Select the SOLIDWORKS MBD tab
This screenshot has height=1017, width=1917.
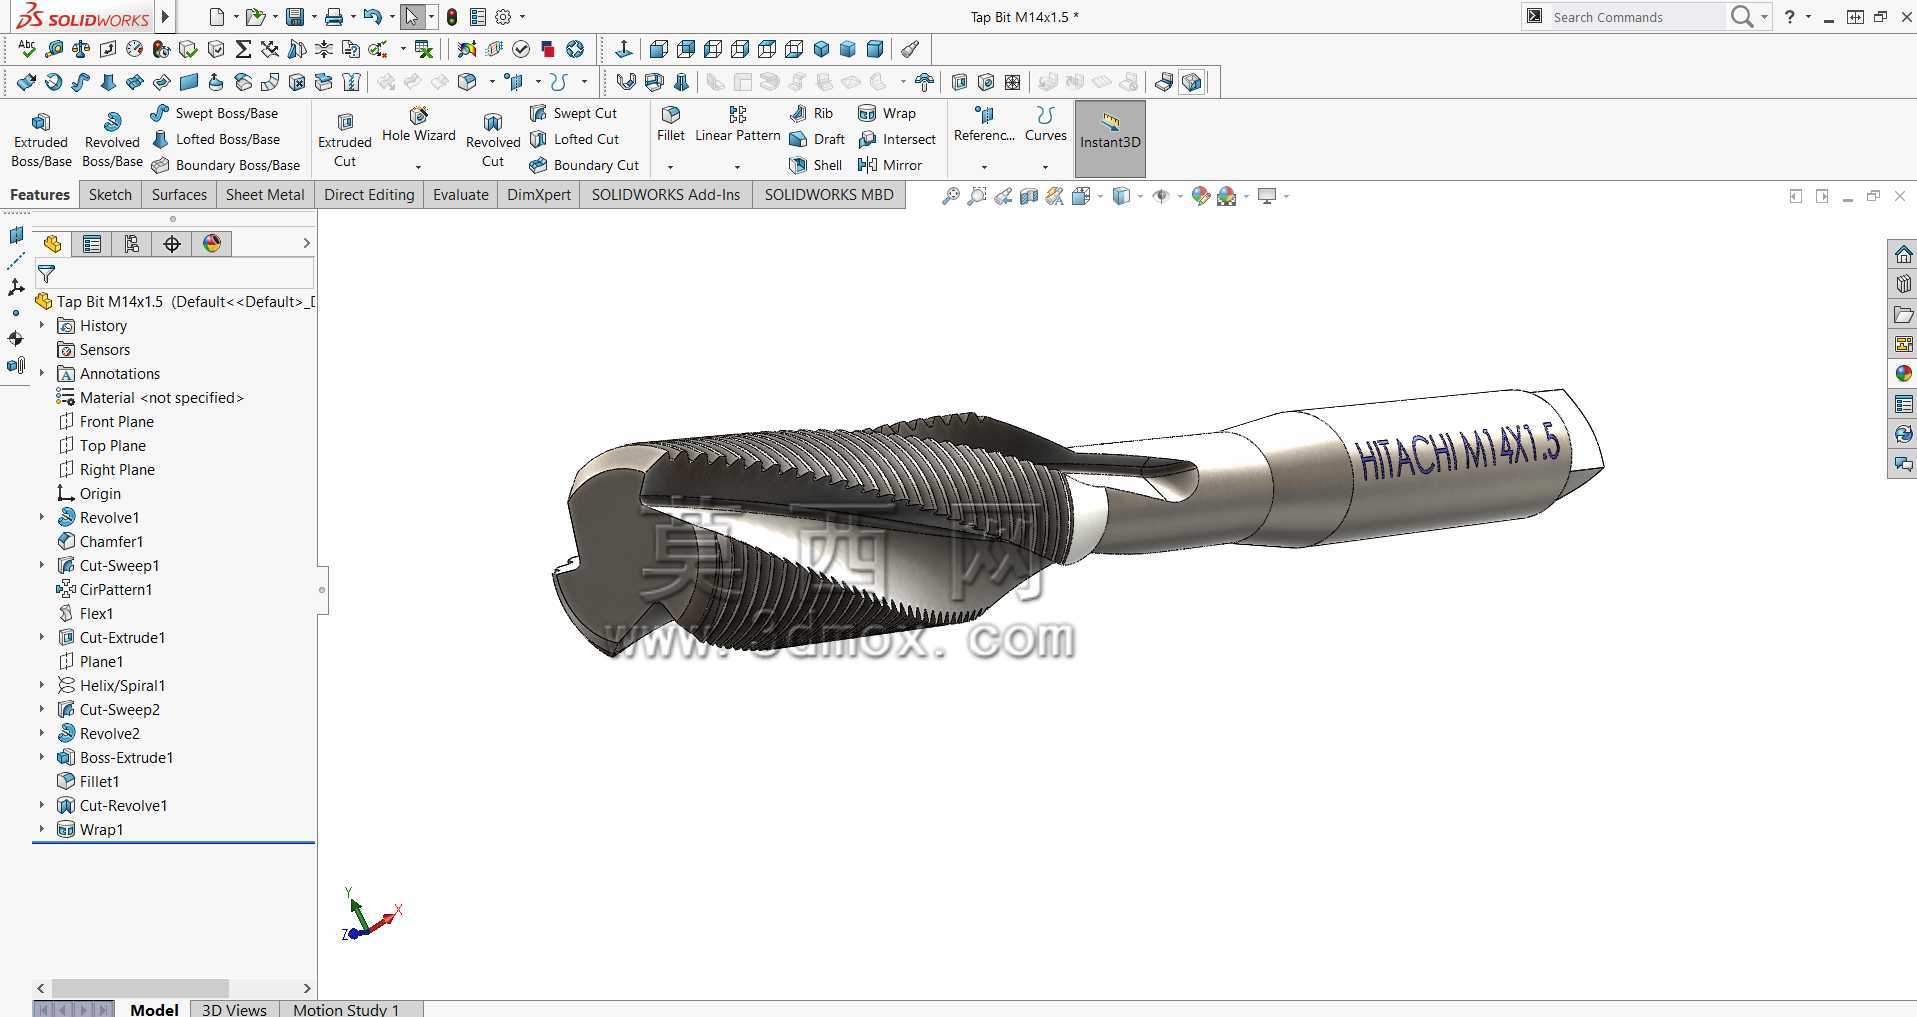coord(829,195)
